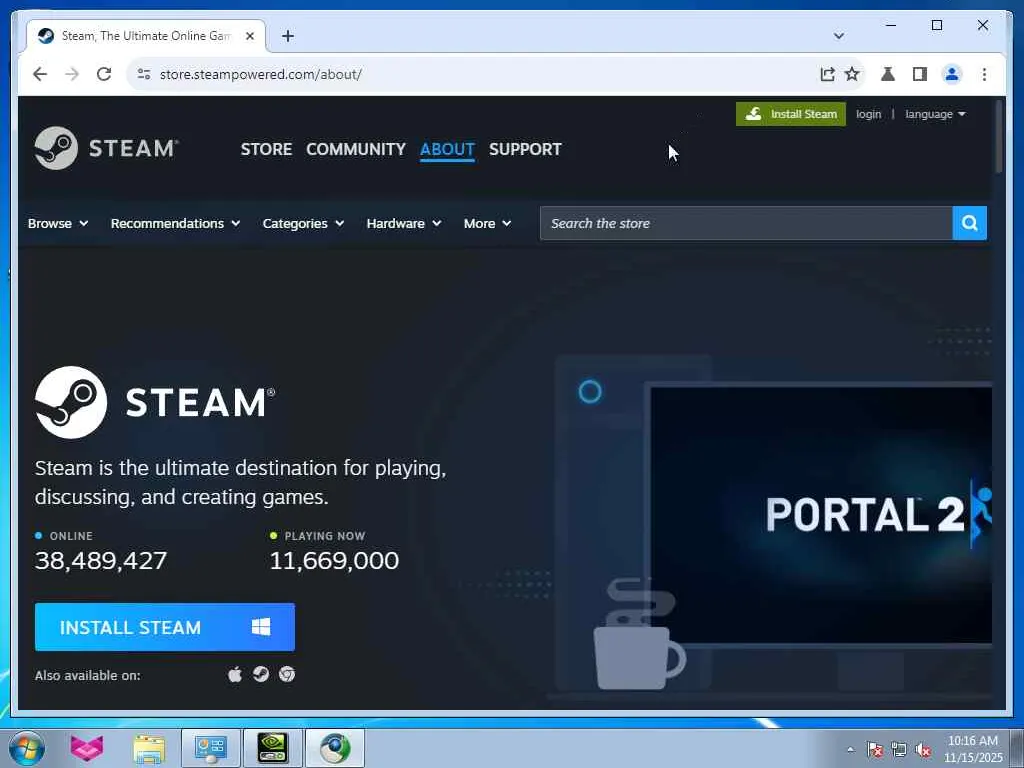Screen dimensions: 1024x768
Task: Click the muted volume tray icon
Action: [x=923, y=750]
